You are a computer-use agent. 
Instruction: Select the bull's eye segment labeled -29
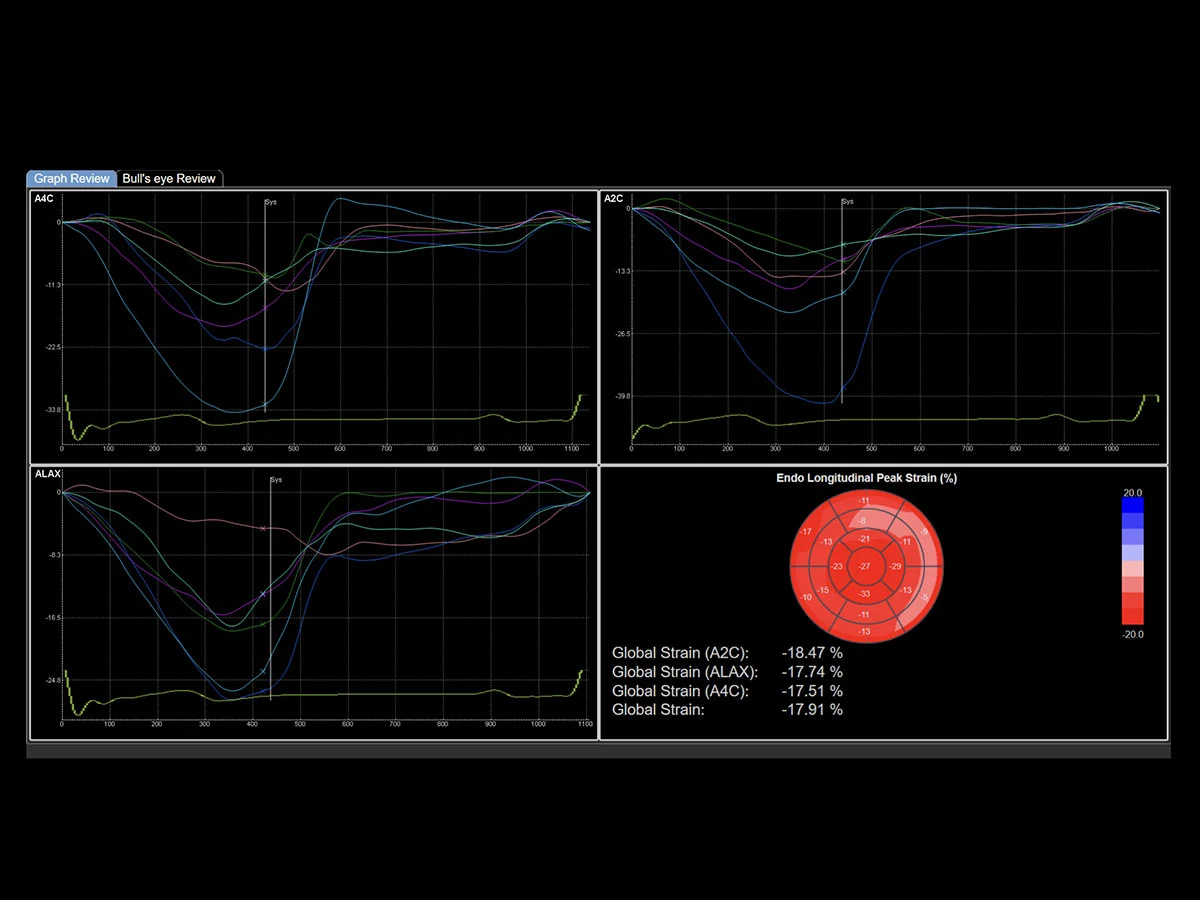(895, 567)
